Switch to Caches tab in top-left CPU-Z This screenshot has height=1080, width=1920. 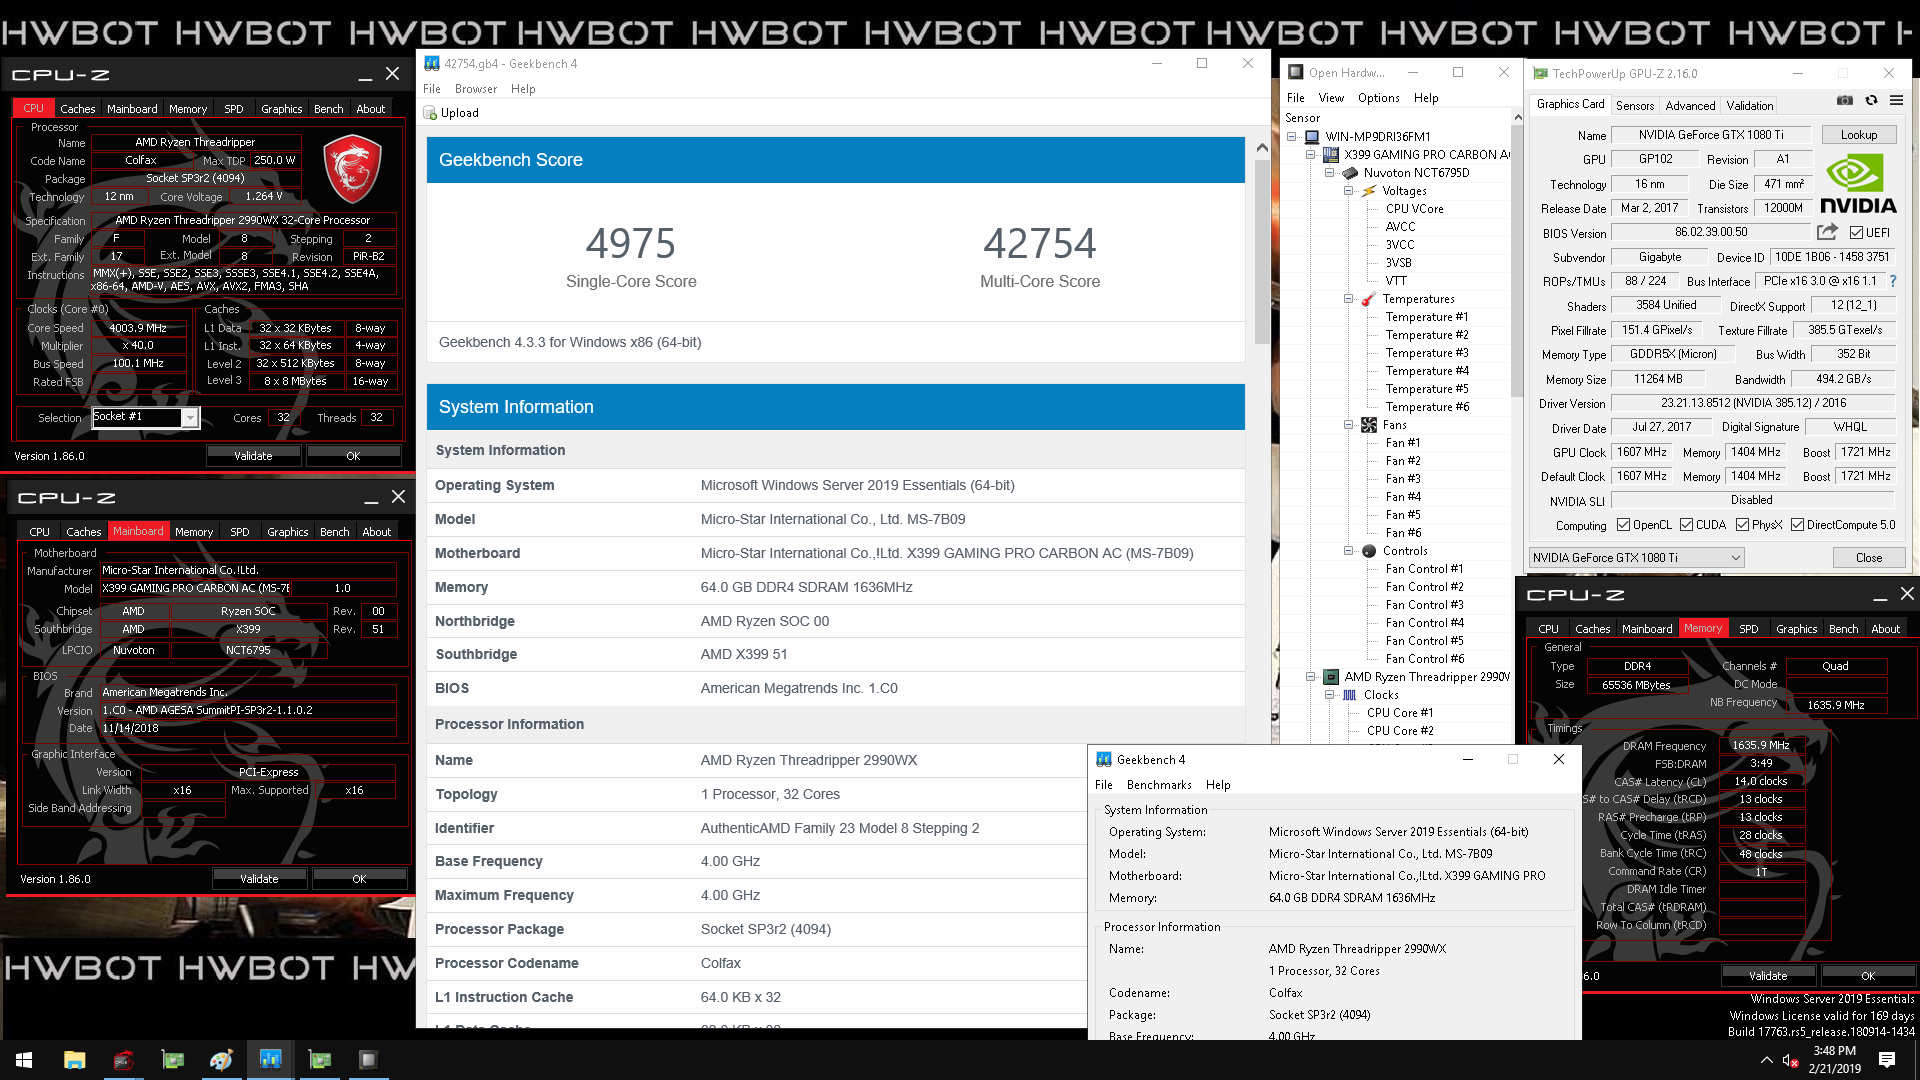[77, 109]
